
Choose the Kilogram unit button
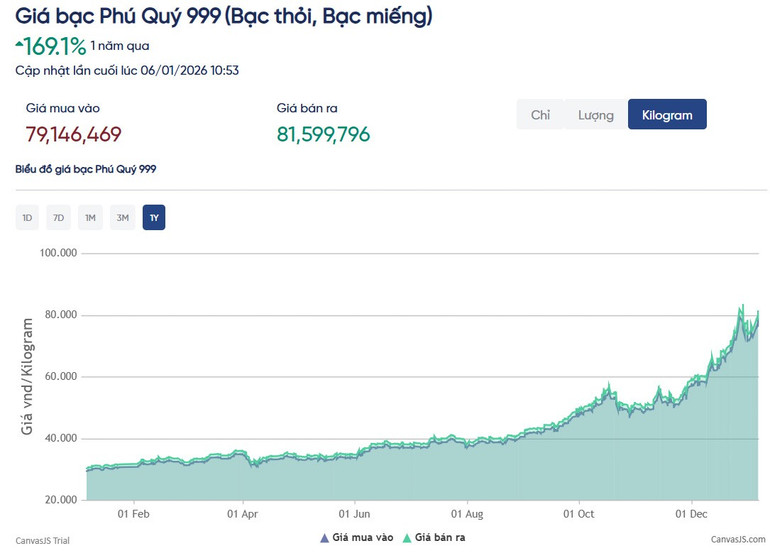tap(667, 115)
